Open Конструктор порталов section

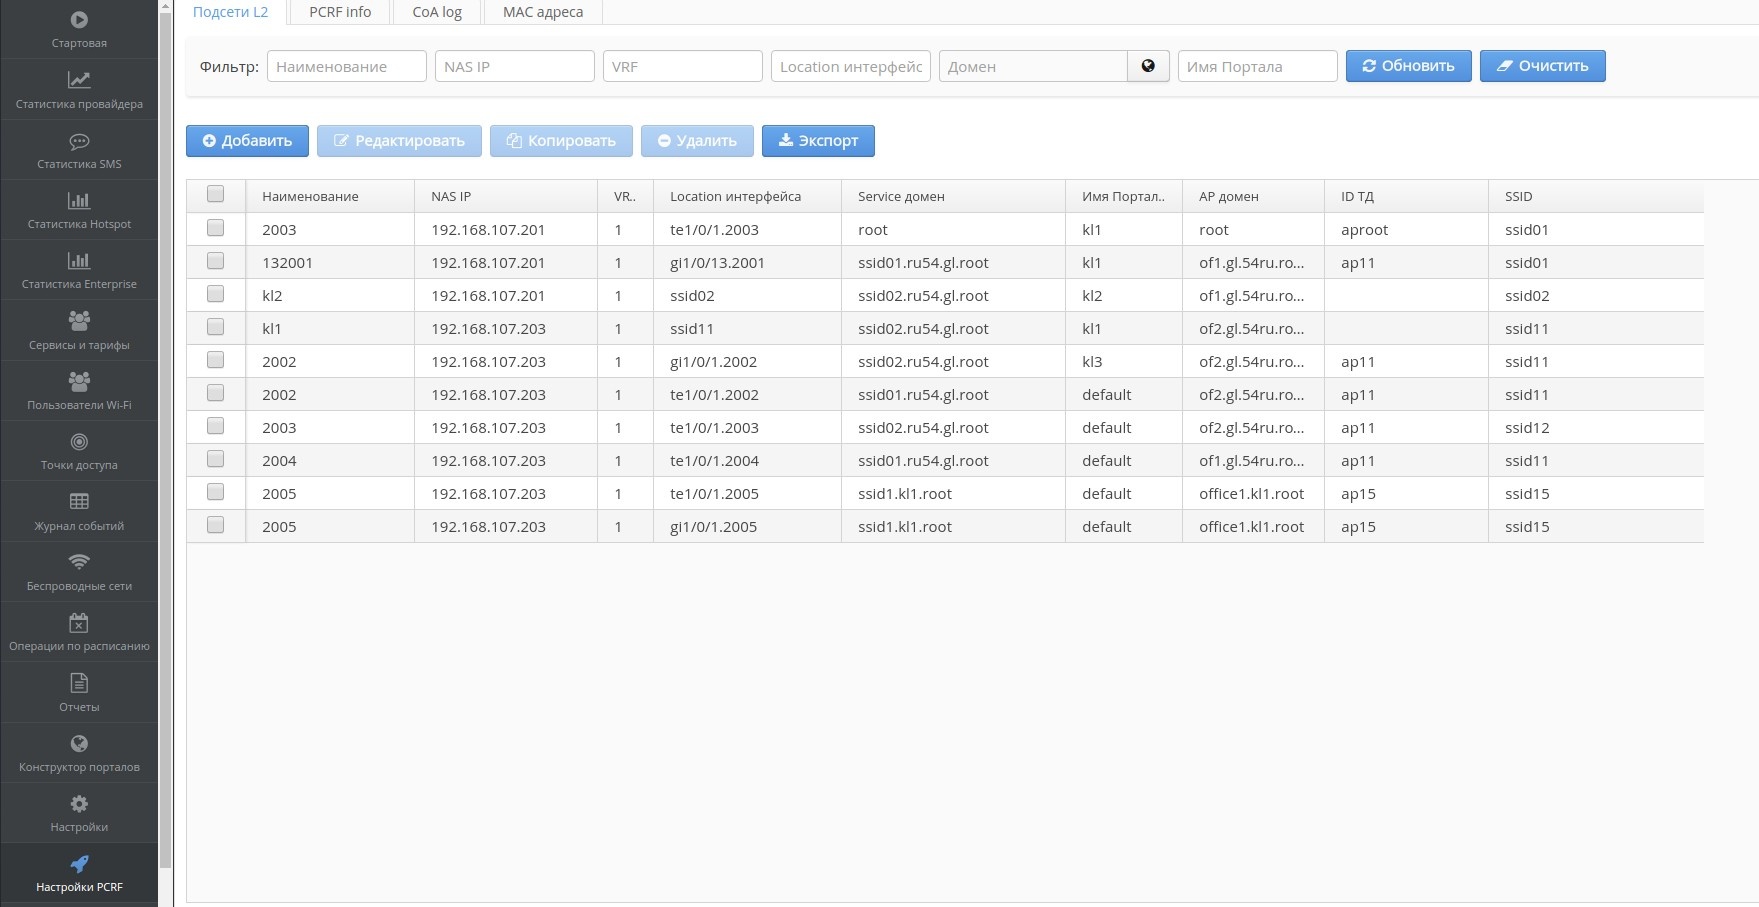[x=79, y=753]
